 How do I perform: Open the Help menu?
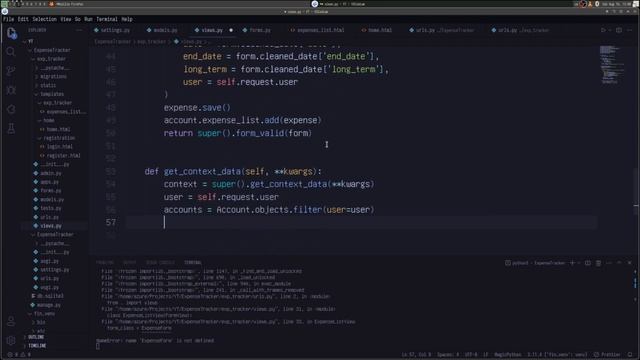click(x=127, y=19)
